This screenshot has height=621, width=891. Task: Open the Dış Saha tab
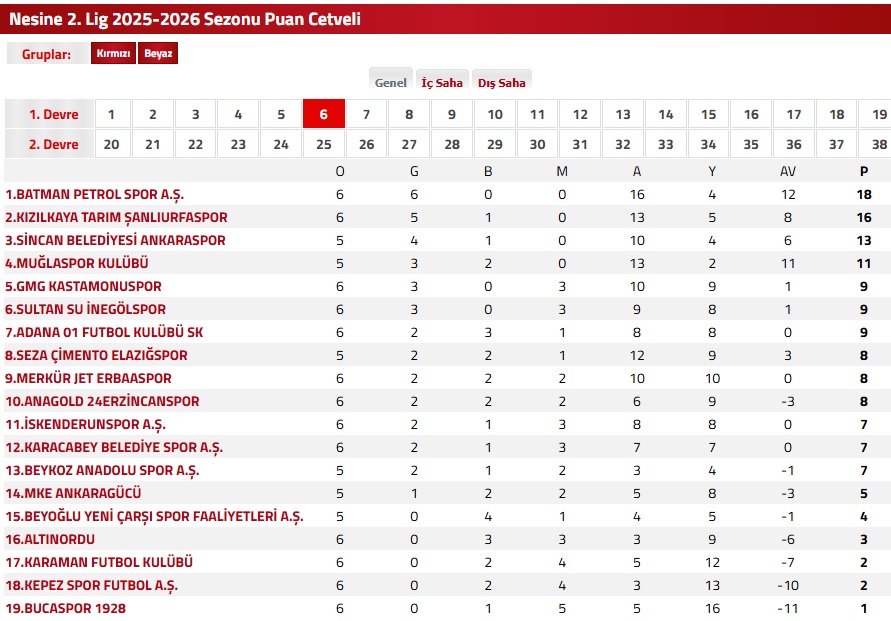click(x=502, y=83)
